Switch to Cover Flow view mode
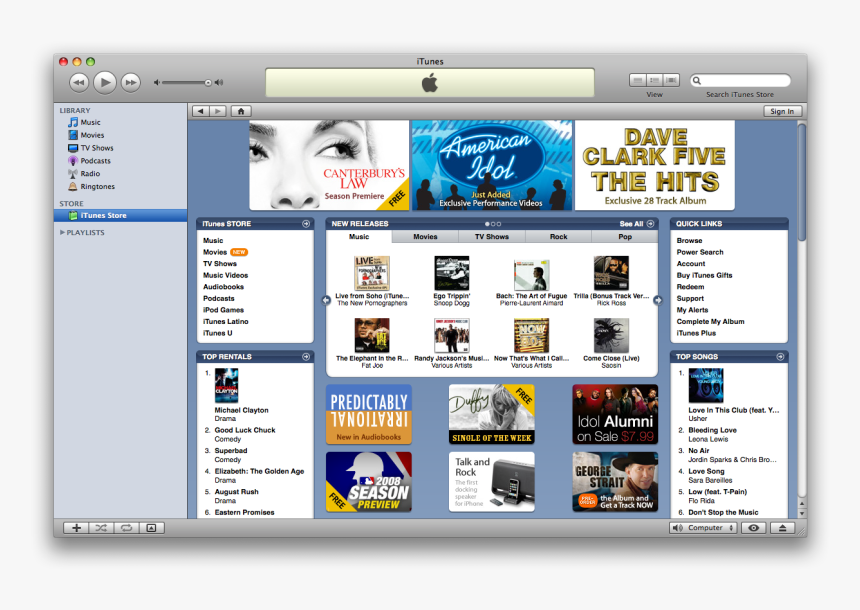The width and height of the screenshot is (860, 610). pos(673,81)
